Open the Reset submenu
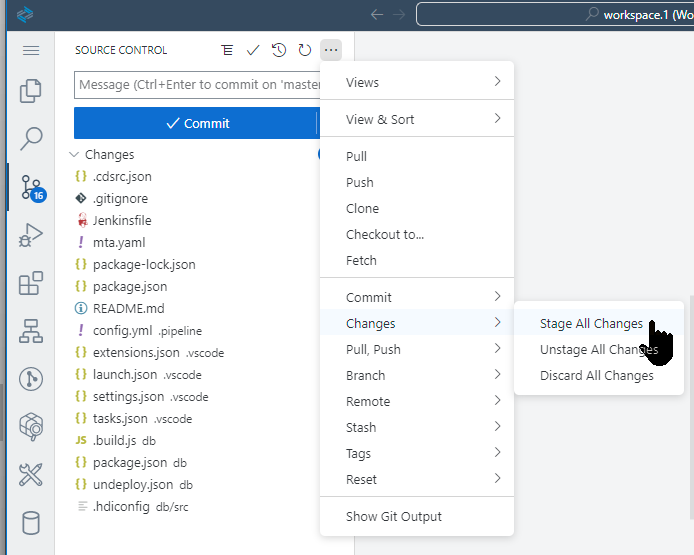 click(x=417, y=480)
